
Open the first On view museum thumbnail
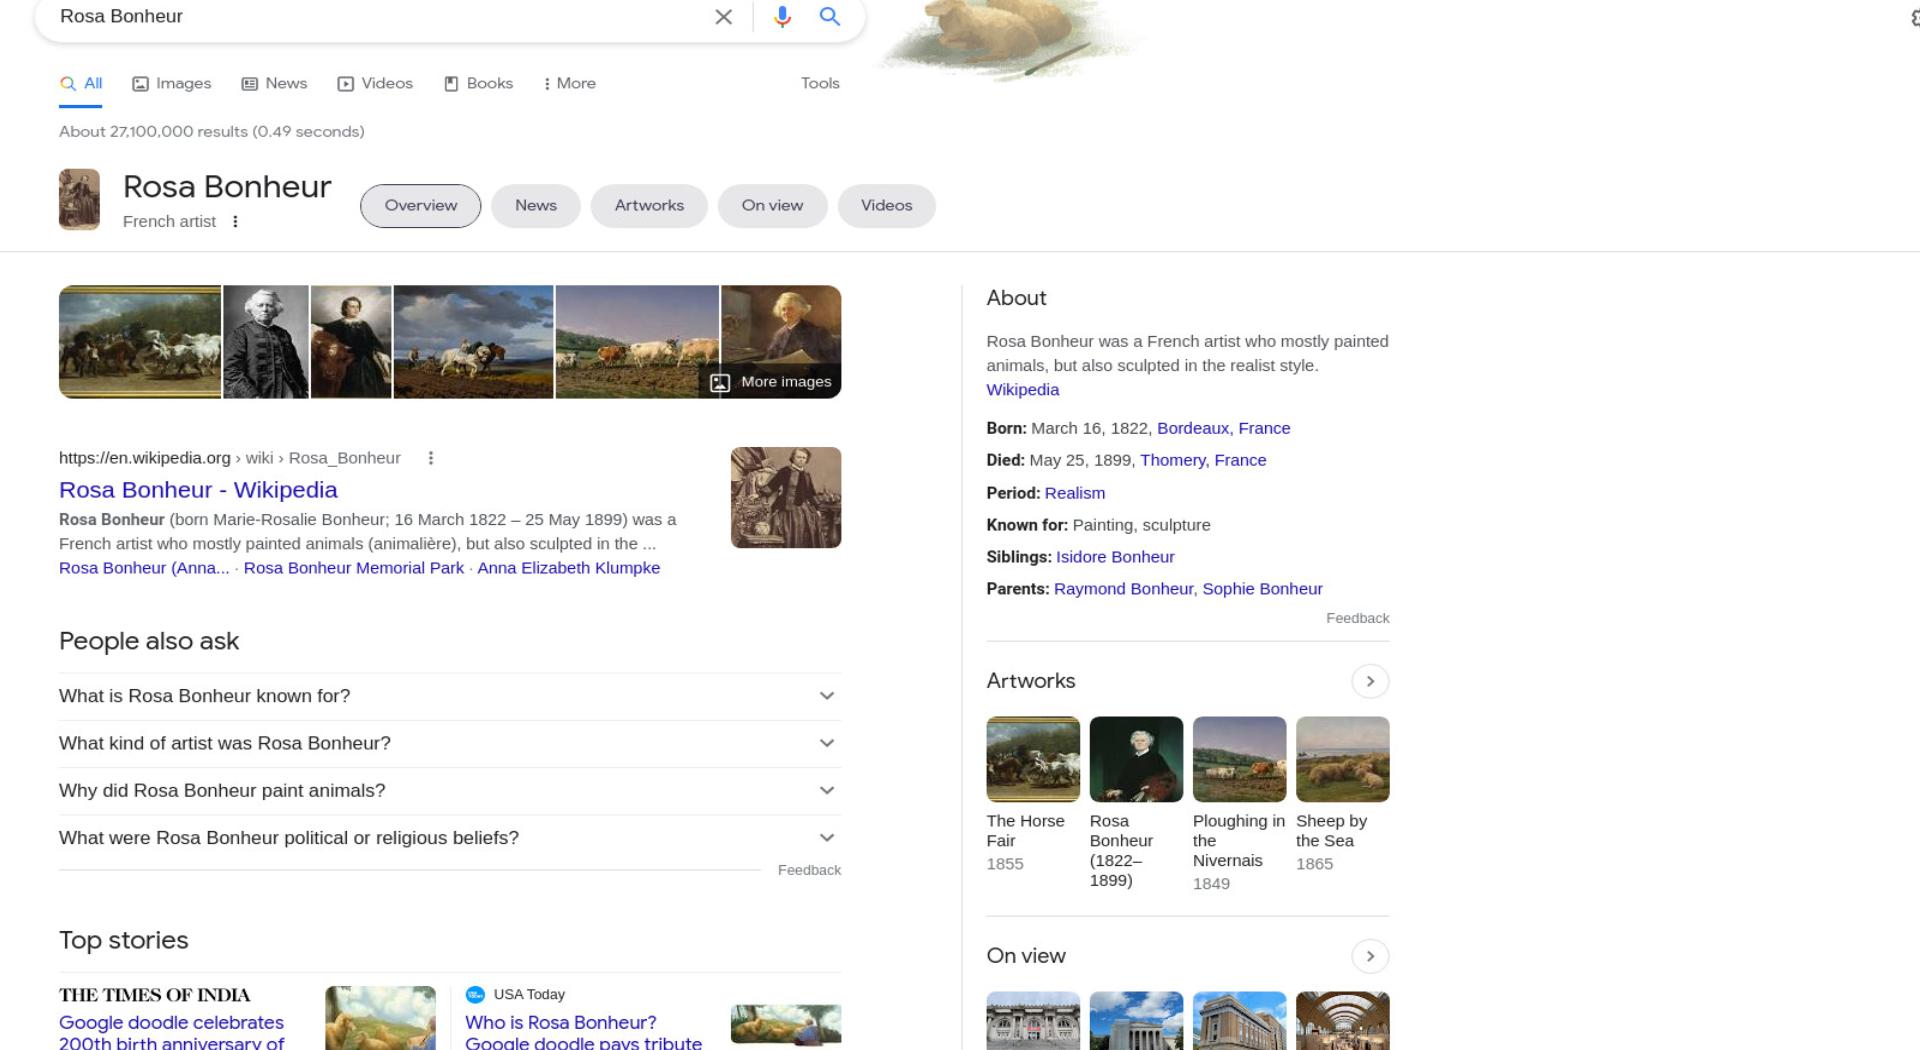click(1033, 1020)
